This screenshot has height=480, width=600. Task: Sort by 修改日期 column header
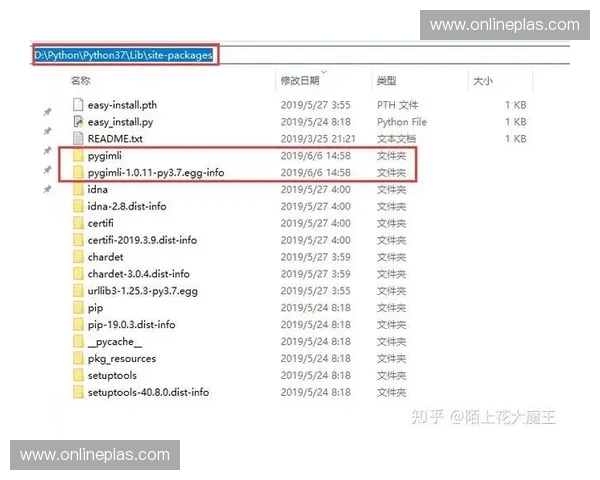(300, 80)
